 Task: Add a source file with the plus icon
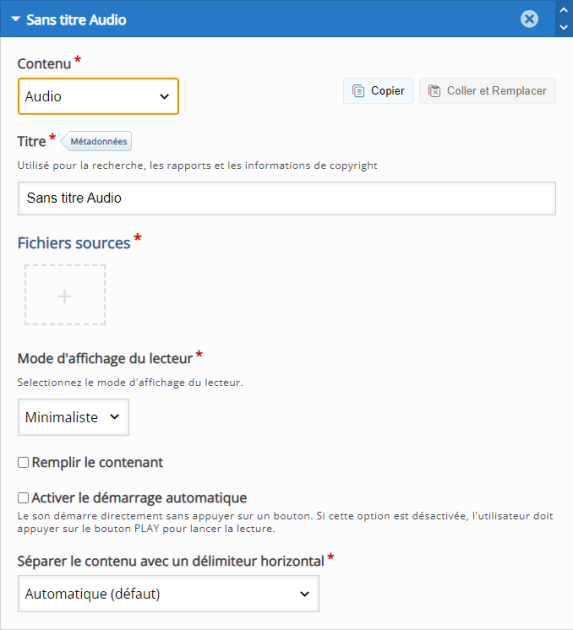click(65, 295)
